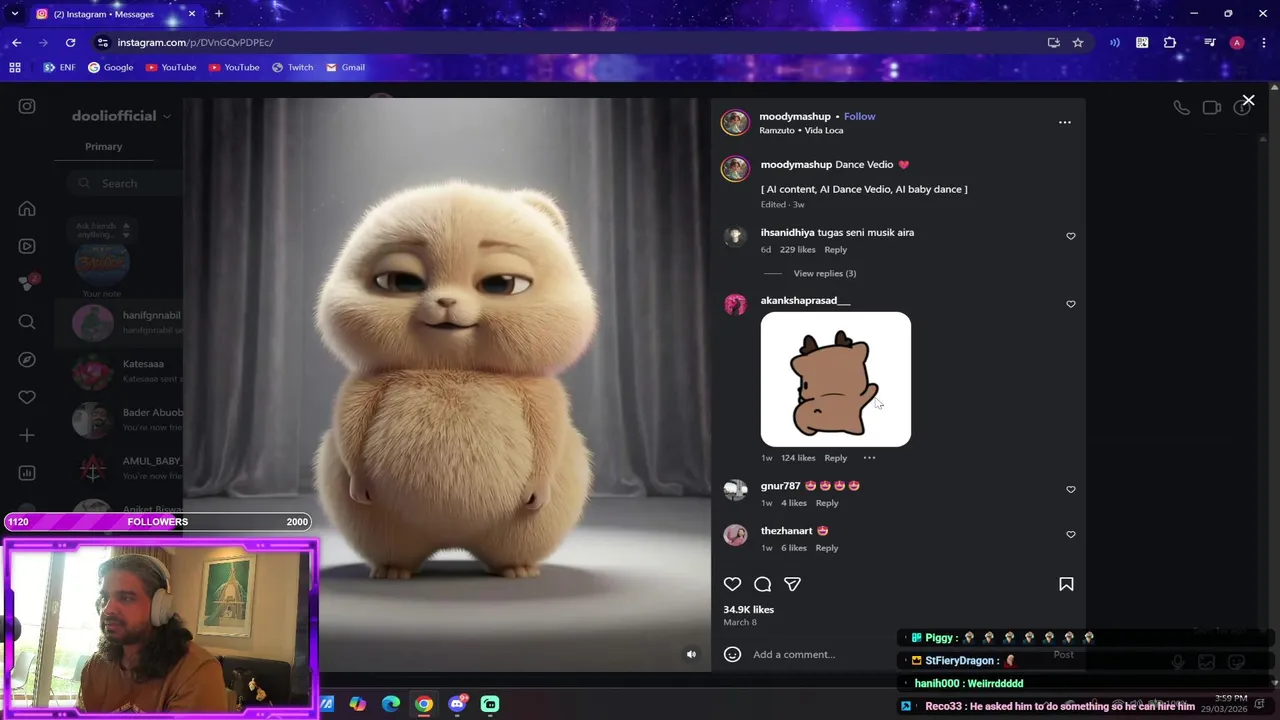Open Notifications heart in the sidebar
1280x720 pixels.
coord(27,397)
